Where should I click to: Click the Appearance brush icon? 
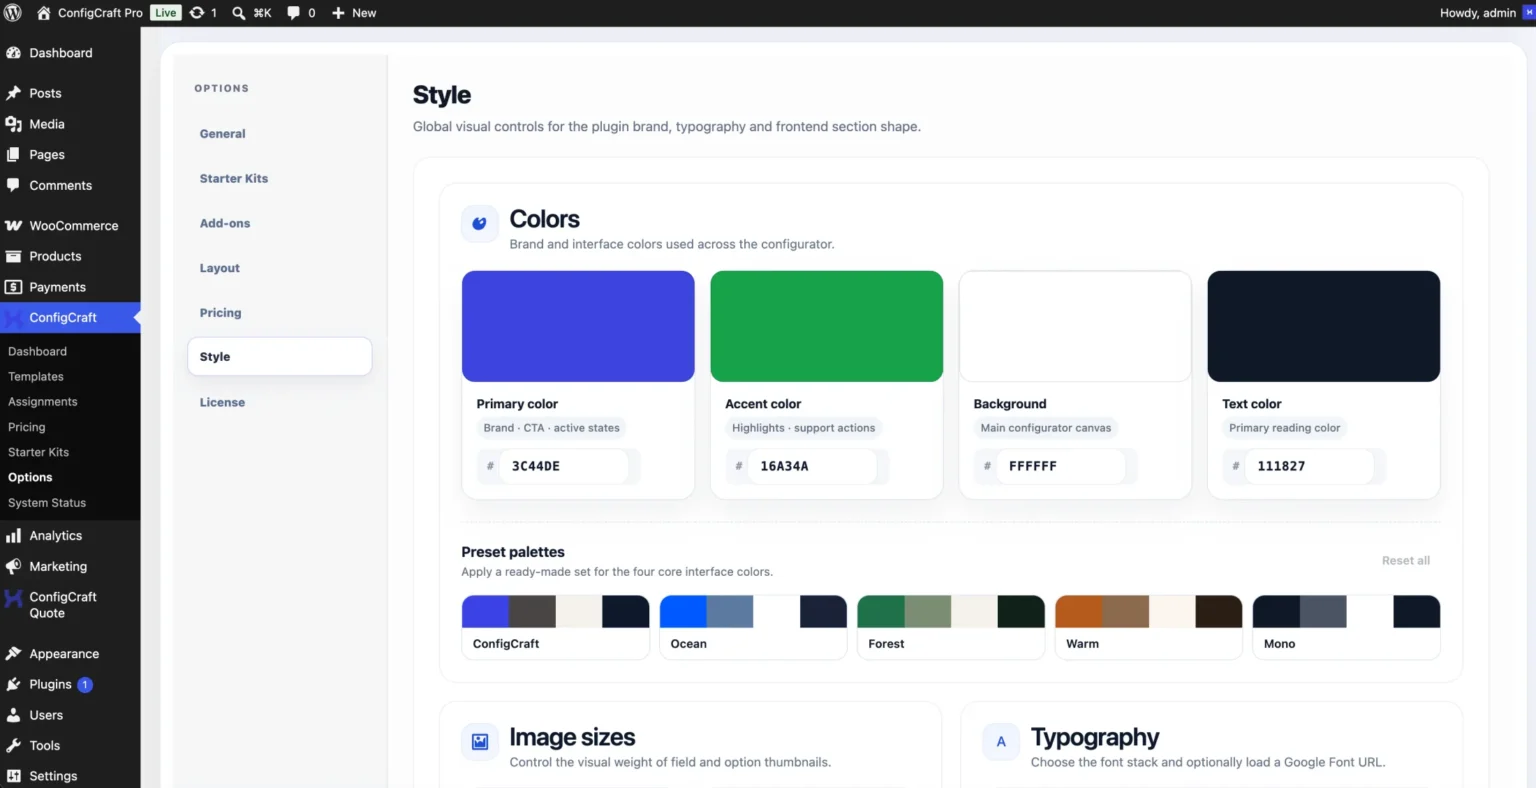pyautogui.click(x=13, y=654)
